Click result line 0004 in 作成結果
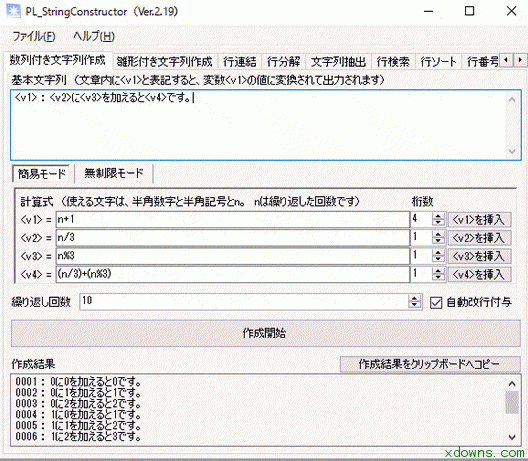Screen dimensions: 528x461 click(x=78, y=415)
